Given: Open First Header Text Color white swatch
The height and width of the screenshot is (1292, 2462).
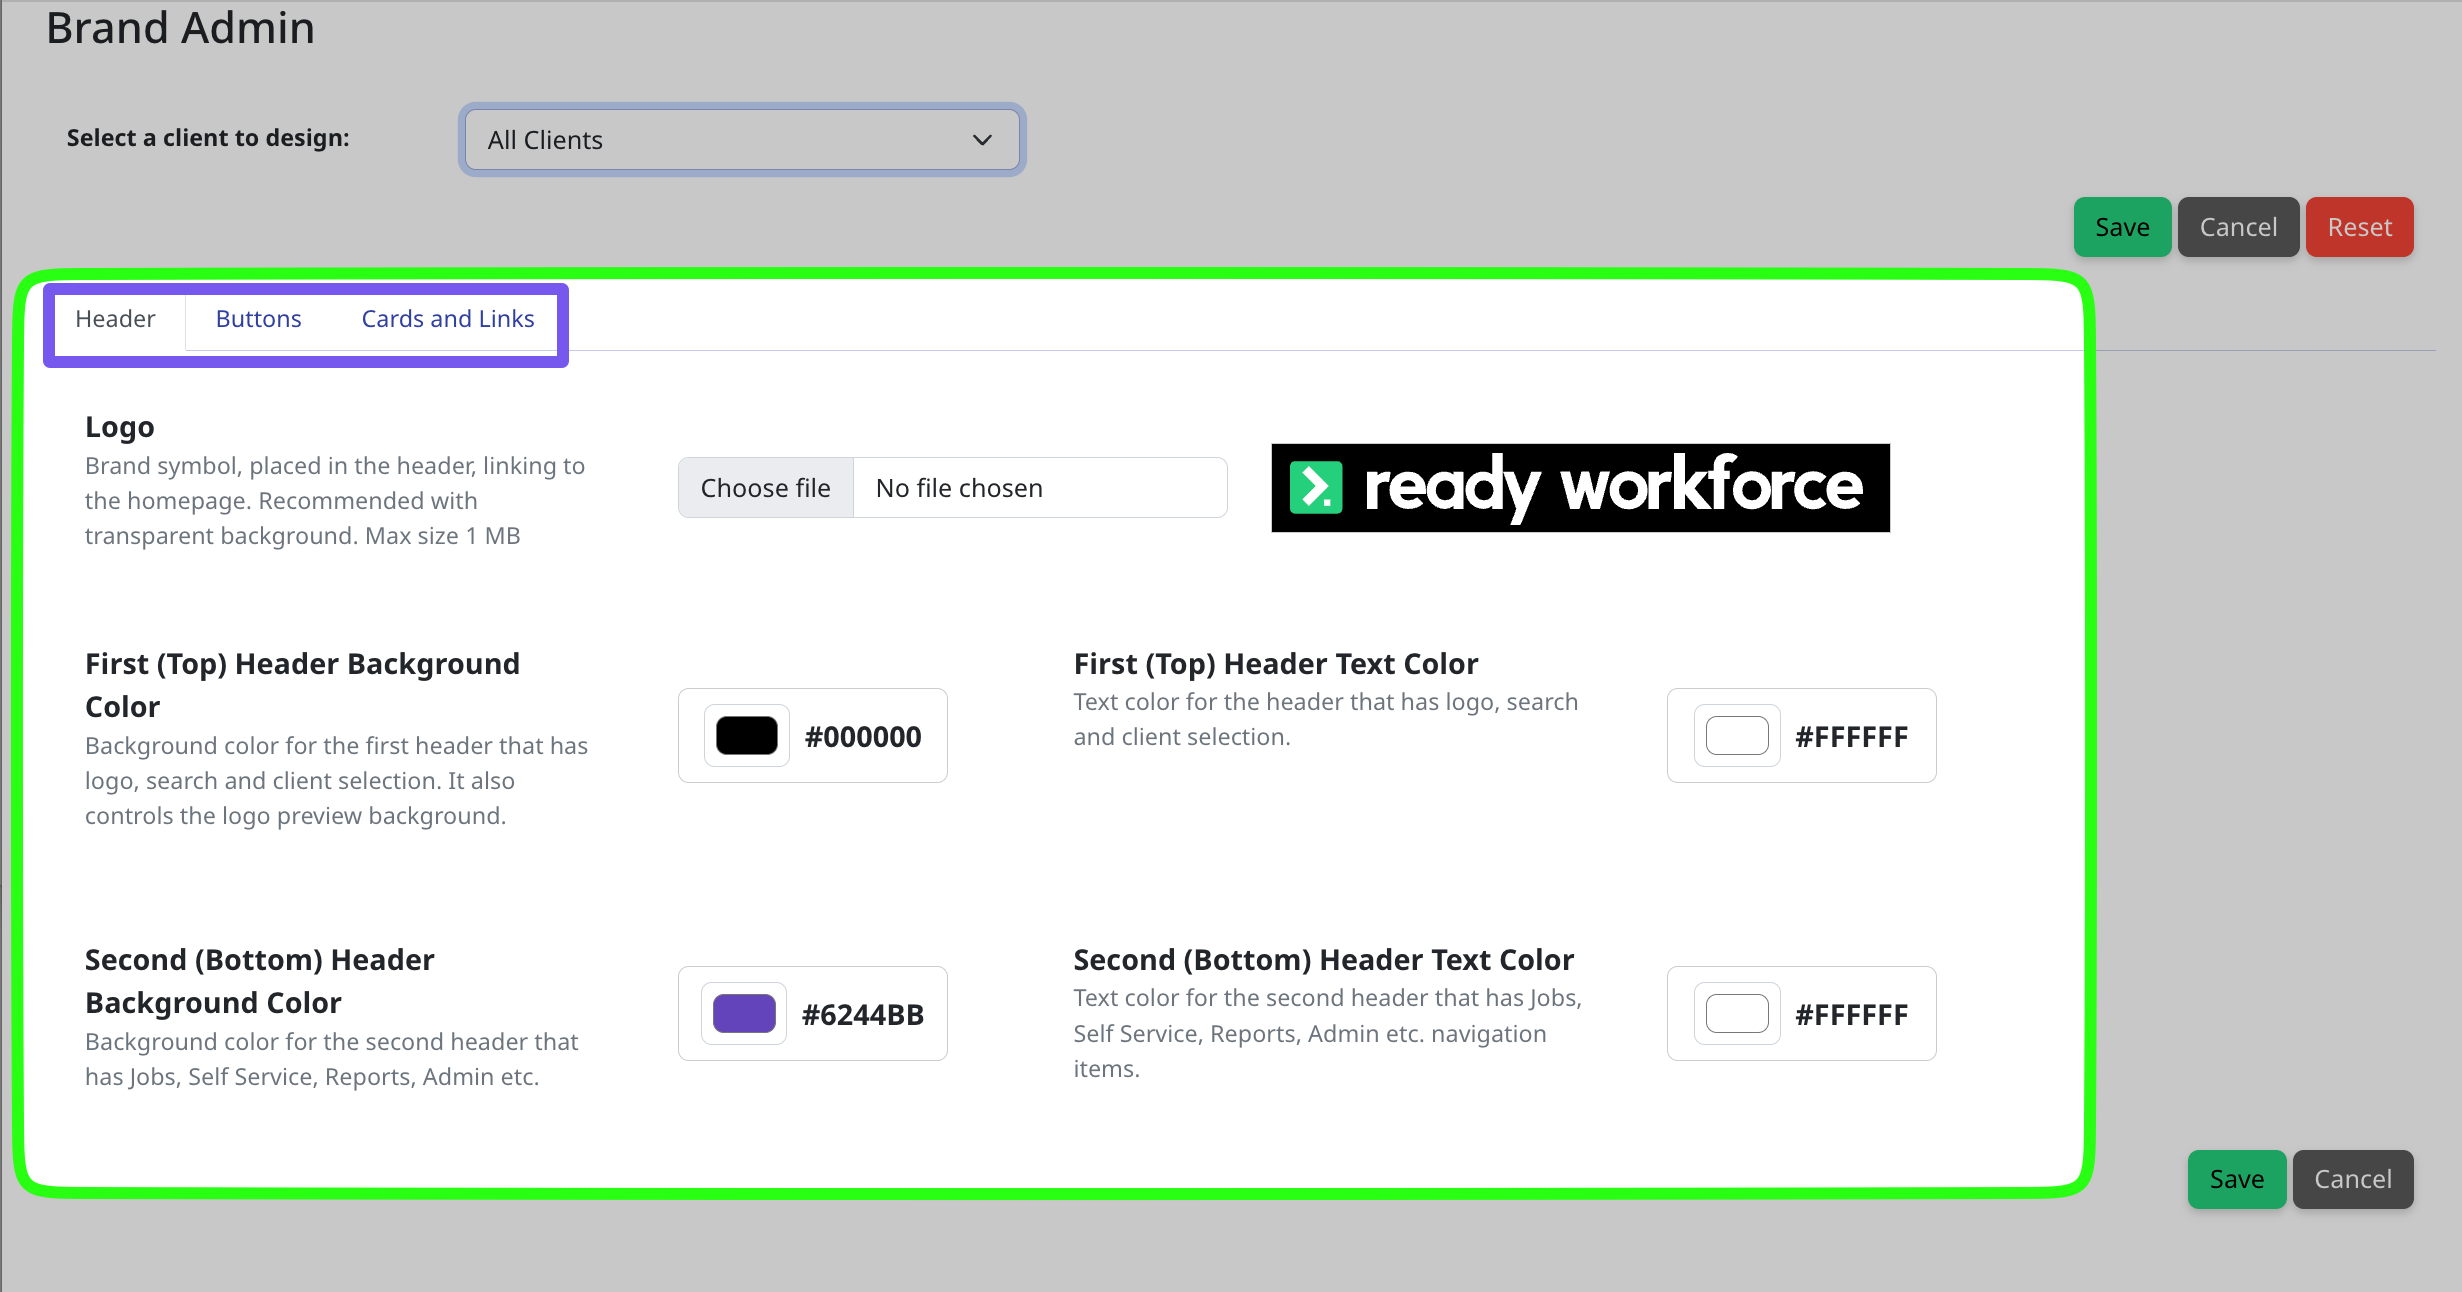Looking at the screenshot, I should click(x=1737, y=736).
